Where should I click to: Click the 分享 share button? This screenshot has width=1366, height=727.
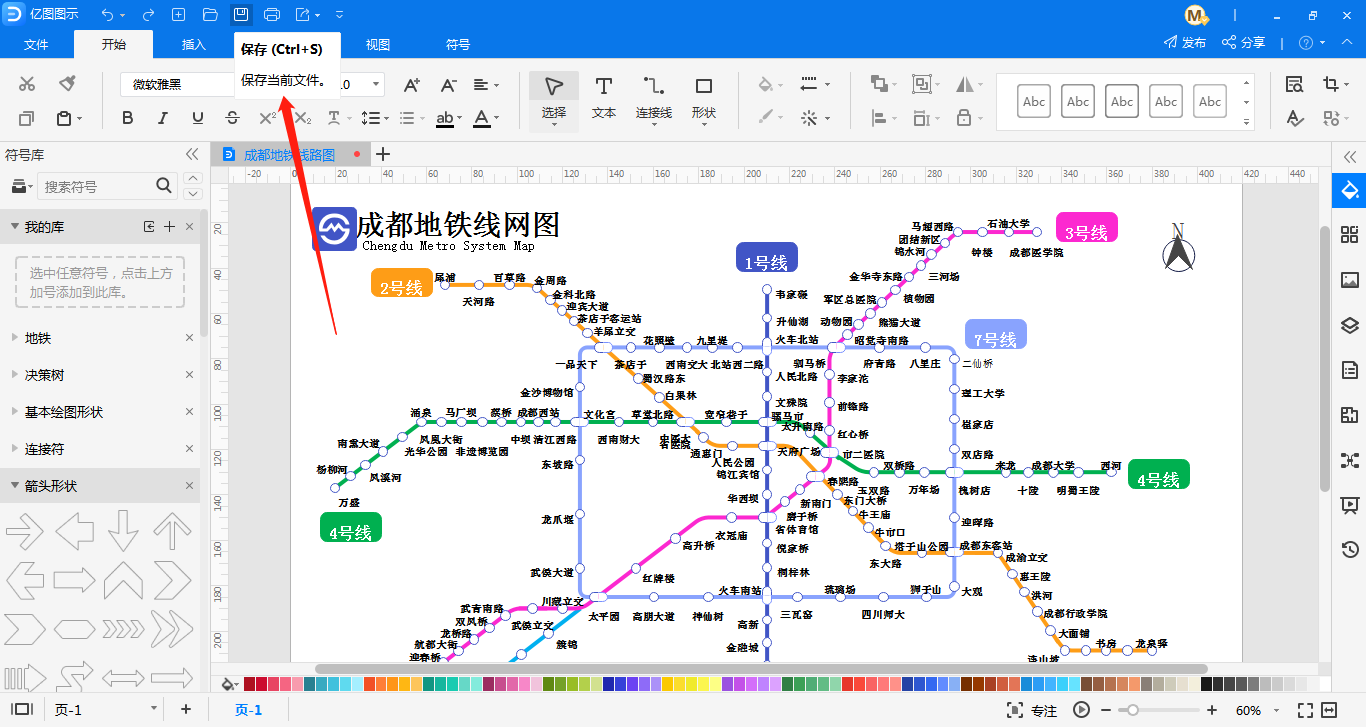tap(1244, 43)
